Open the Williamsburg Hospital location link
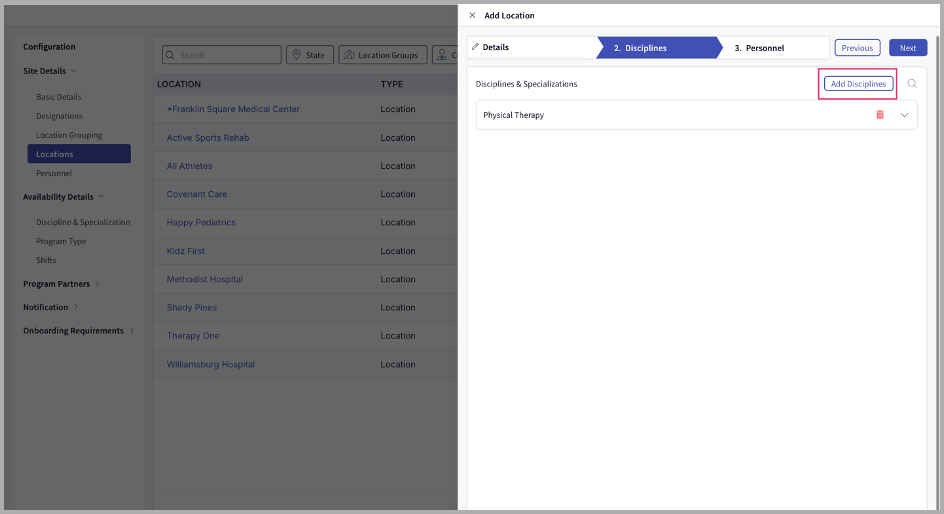 (x=211, y=365)
